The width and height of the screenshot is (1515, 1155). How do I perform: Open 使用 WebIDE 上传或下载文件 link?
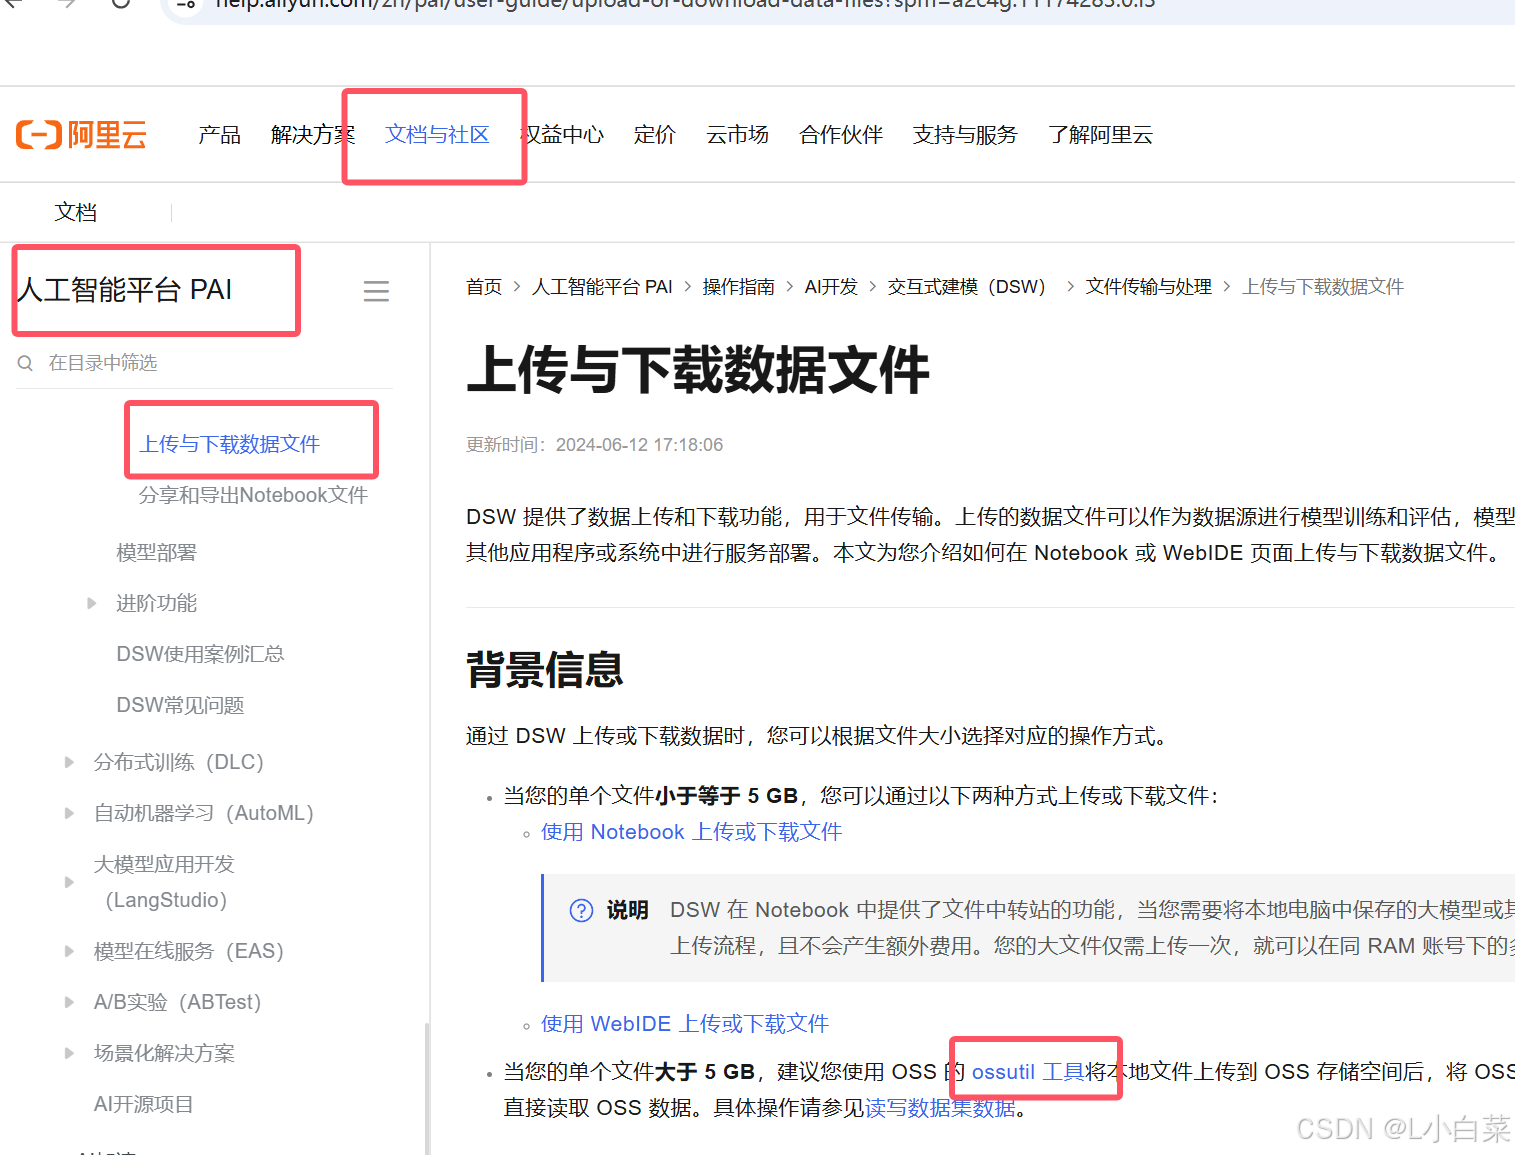pyautogui.click(x=685, y=1024)
